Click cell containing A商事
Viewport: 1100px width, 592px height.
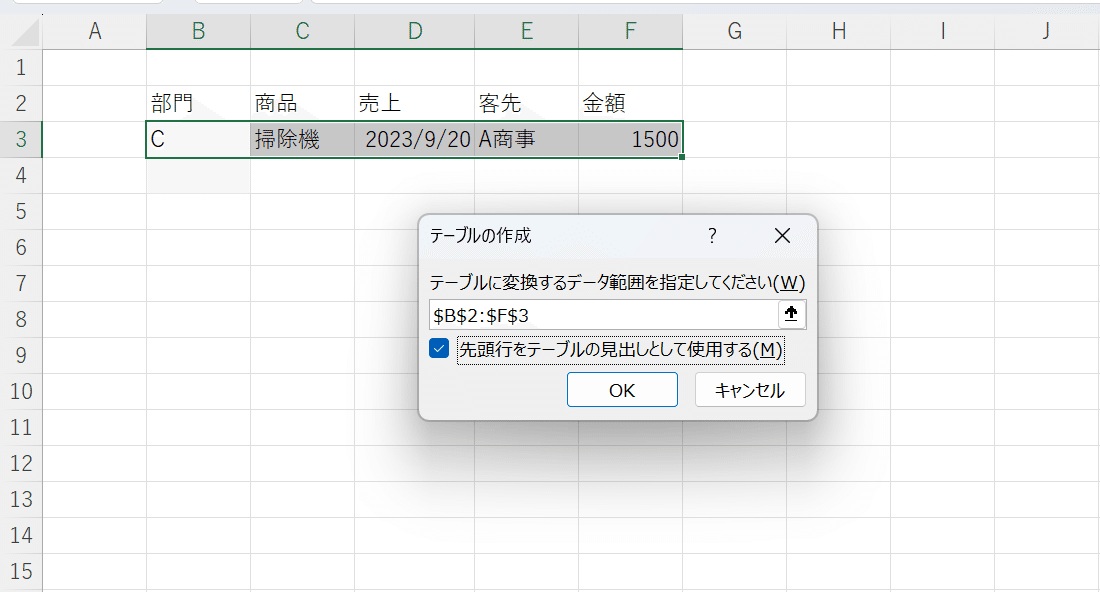(526, 140)
